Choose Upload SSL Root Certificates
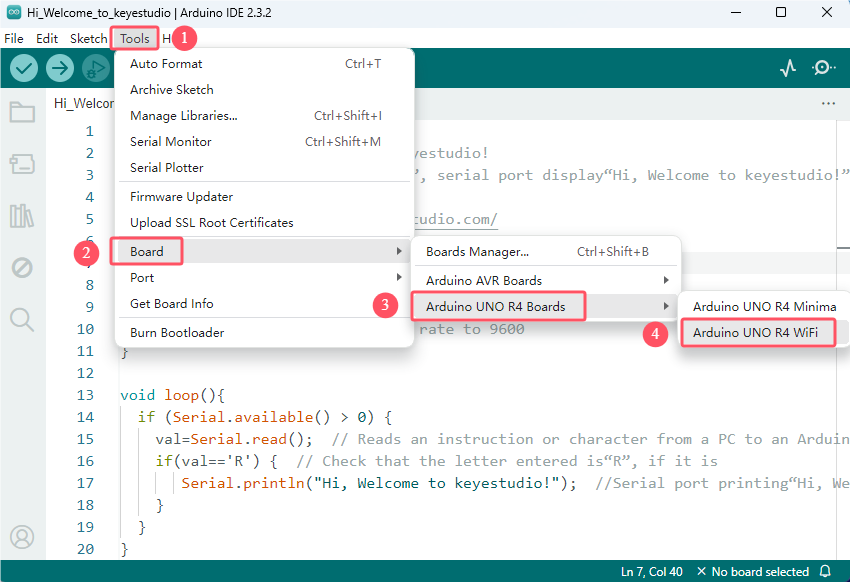Screen dimensions: 852x583 click(x=264, y=223)
